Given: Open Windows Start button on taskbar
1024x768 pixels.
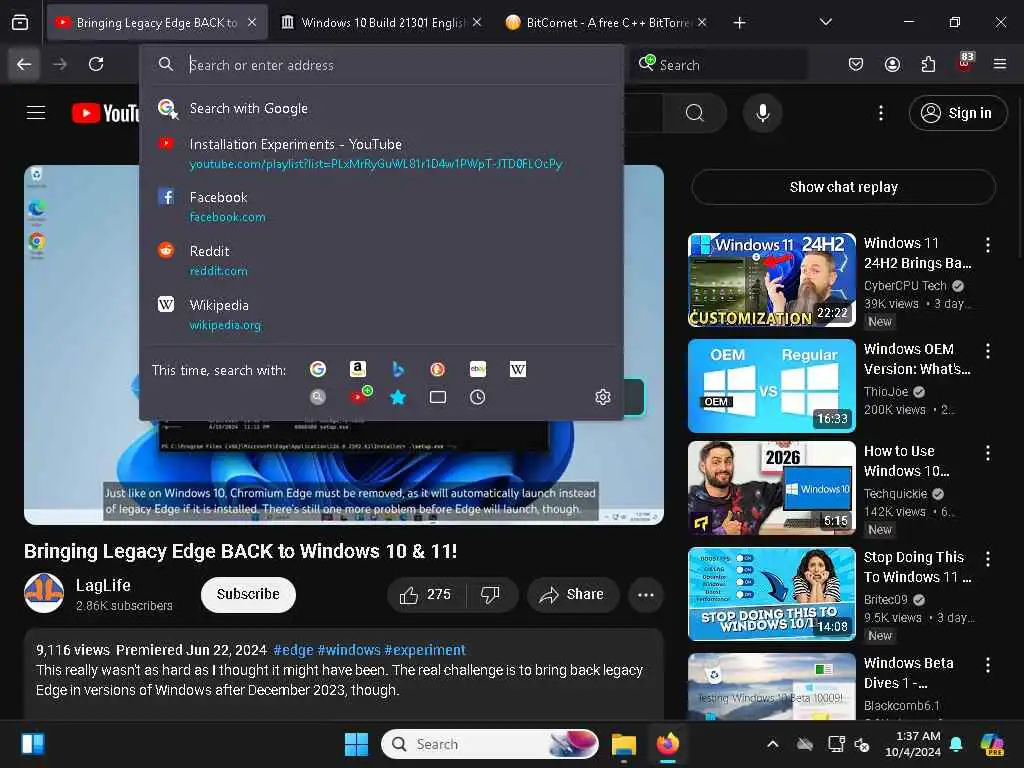Looking at the screenshot, I should [x=357, y=744].
